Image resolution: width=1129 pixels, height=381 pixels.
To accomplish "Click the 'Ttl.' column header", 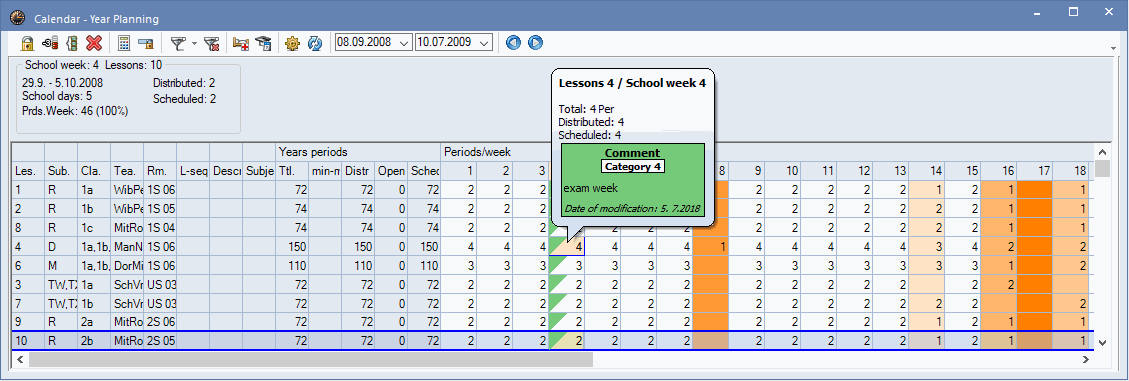I will (292, 171).
